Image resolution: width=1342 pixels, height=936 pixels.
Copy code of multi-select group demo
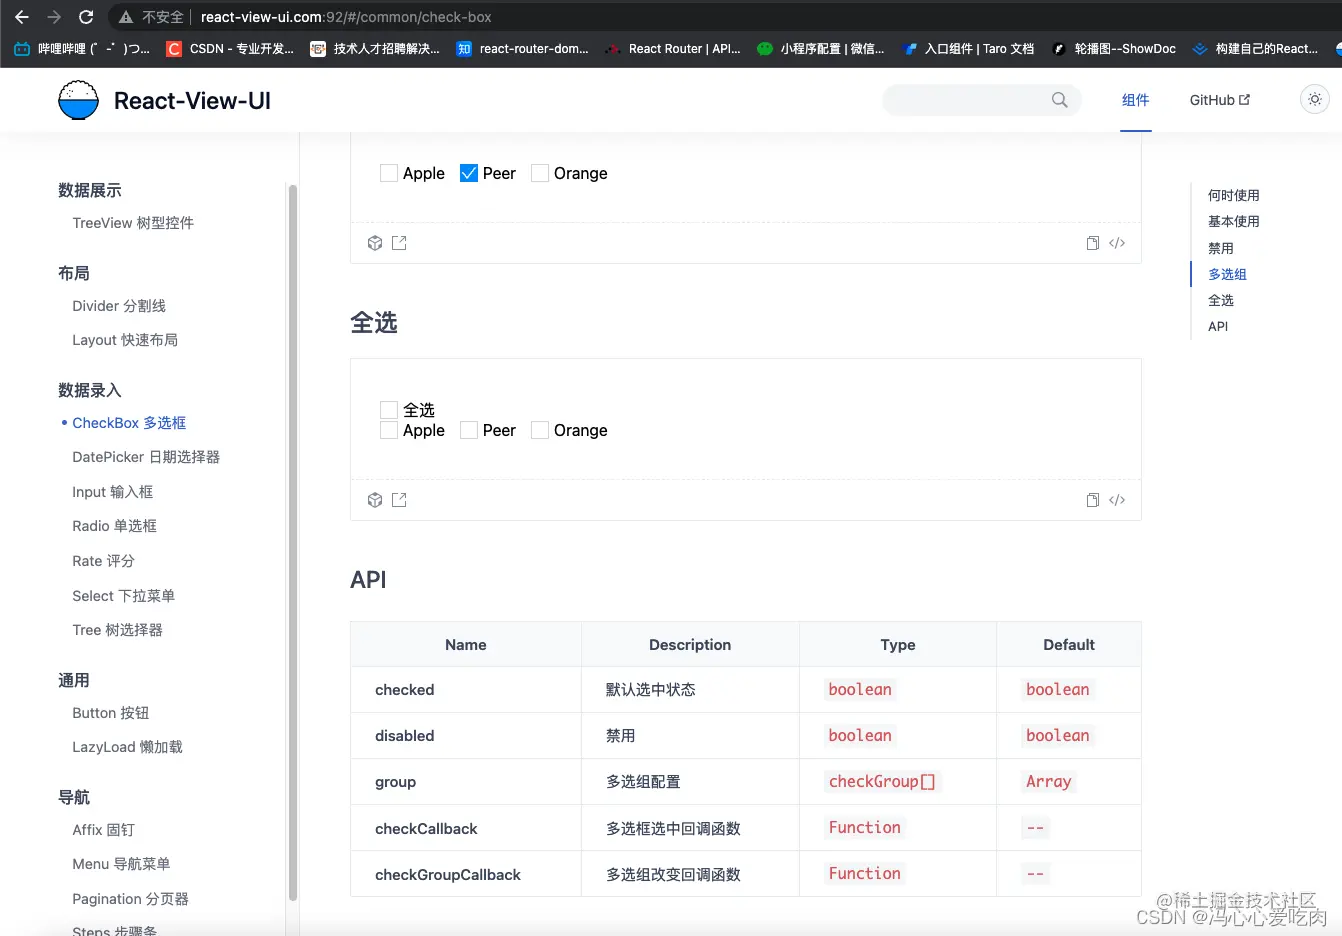click(x=1093, y=243)
